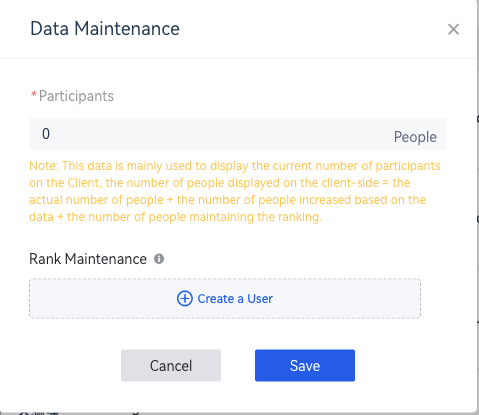Click empty space between Cancel and Save
The height and width of the screenshot is (415, 479).
coord(238,365)
